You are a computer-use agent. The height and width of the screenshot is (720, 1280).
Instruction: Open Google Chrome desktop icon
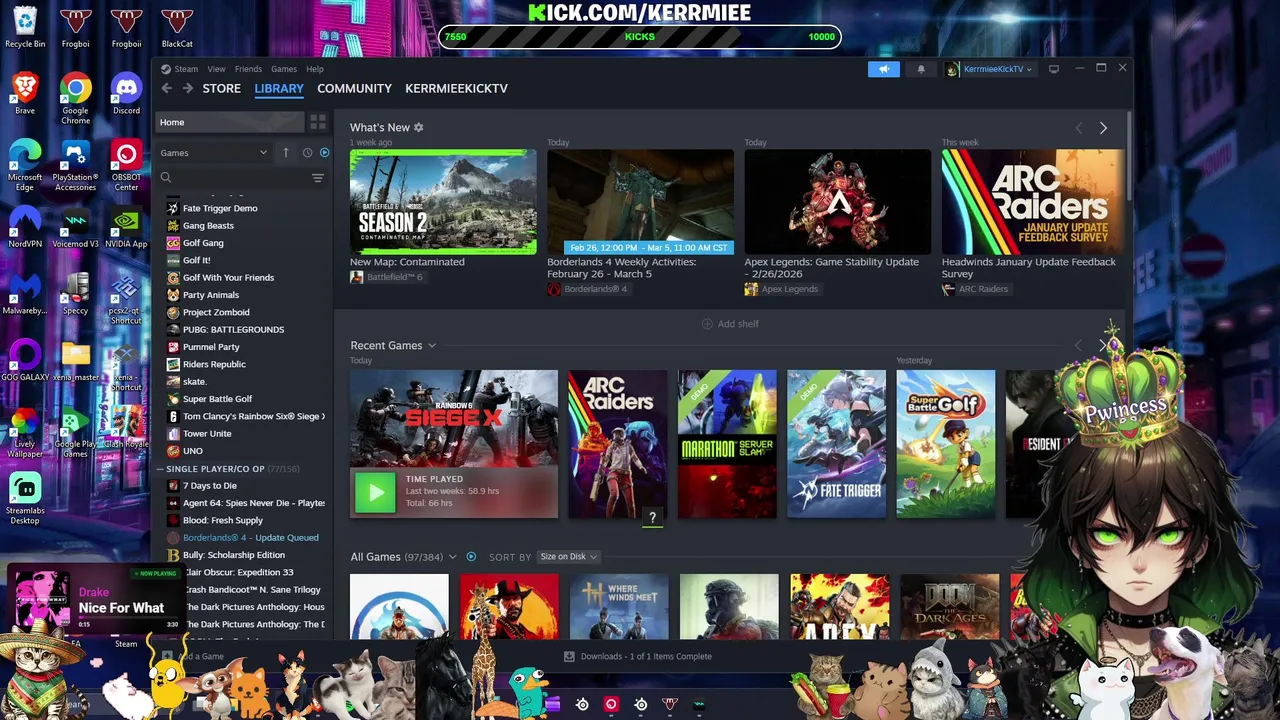point(75,98)
